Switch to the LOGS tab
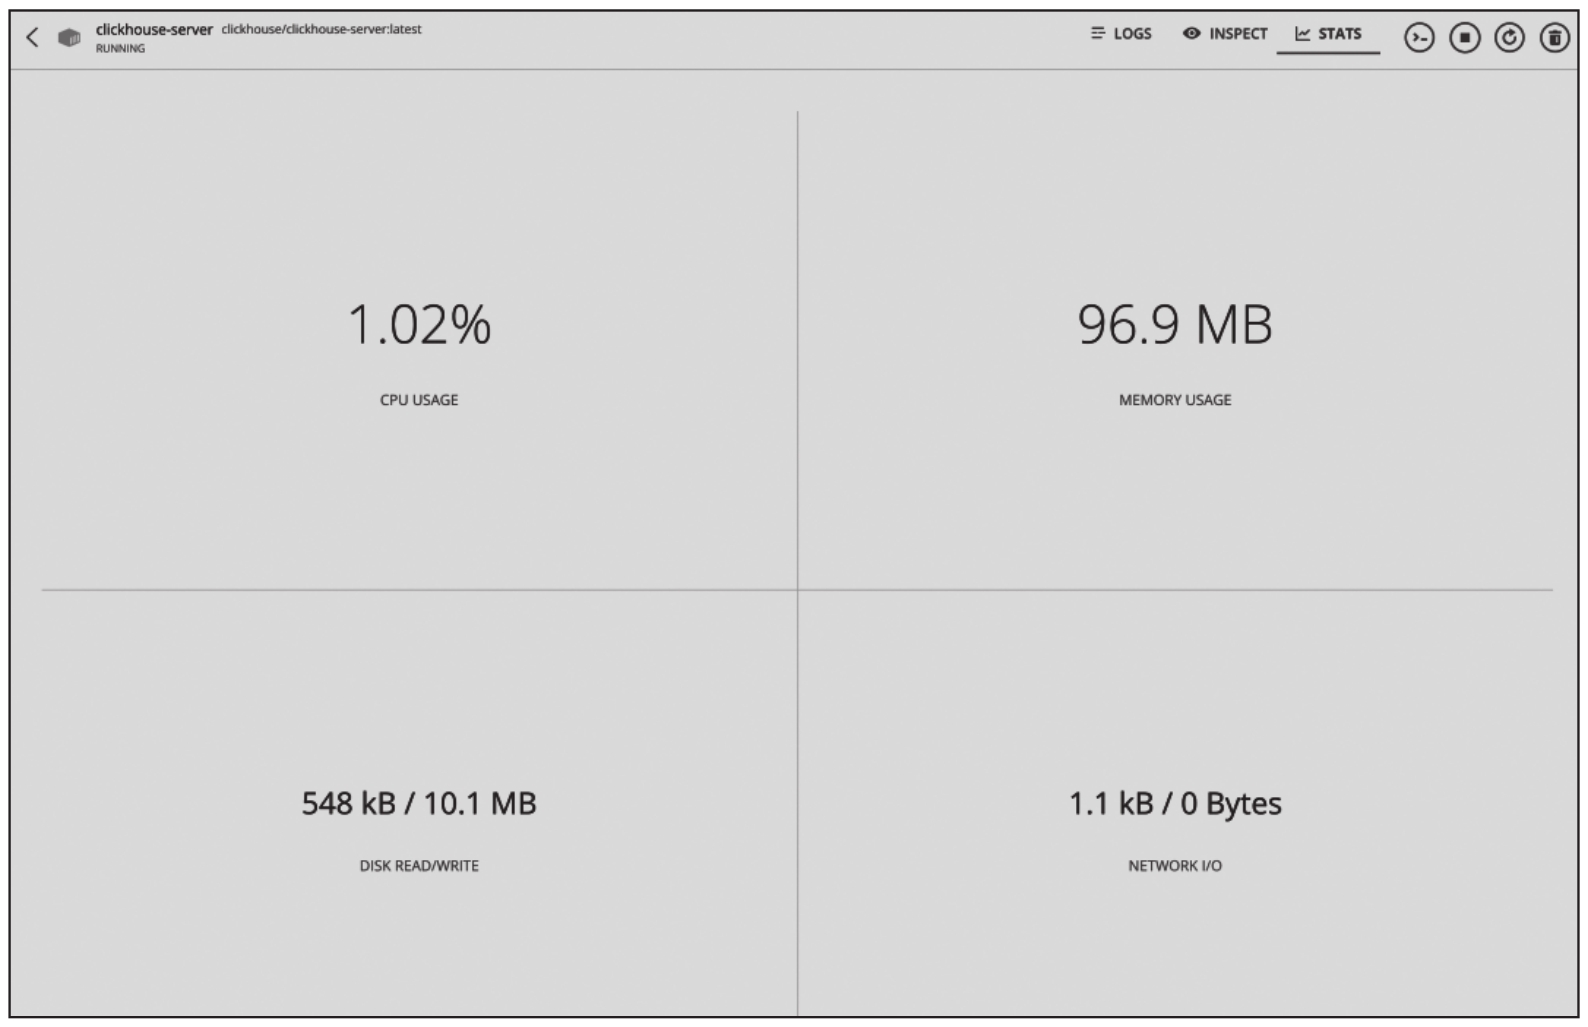Image resolution: width=1588 pixels, height=1027 pixels. (x=1121, y=34)
